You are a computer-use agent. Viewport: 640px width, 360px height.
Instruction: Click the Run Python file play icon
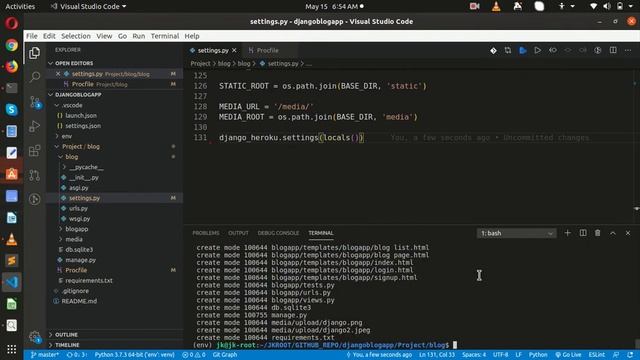click(538, 50)
